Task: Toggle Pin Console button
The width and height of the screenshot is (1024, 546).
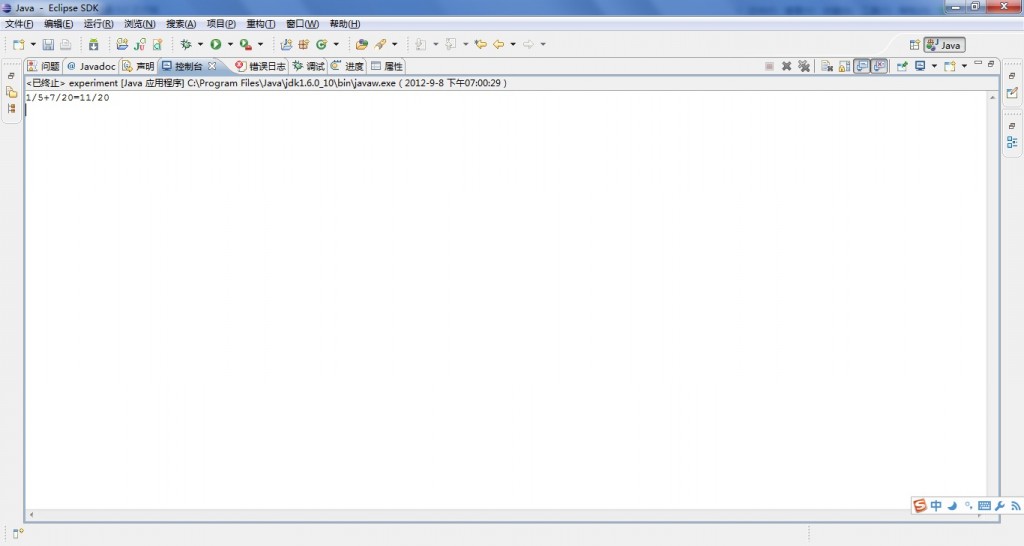Action: click(902, 66)
